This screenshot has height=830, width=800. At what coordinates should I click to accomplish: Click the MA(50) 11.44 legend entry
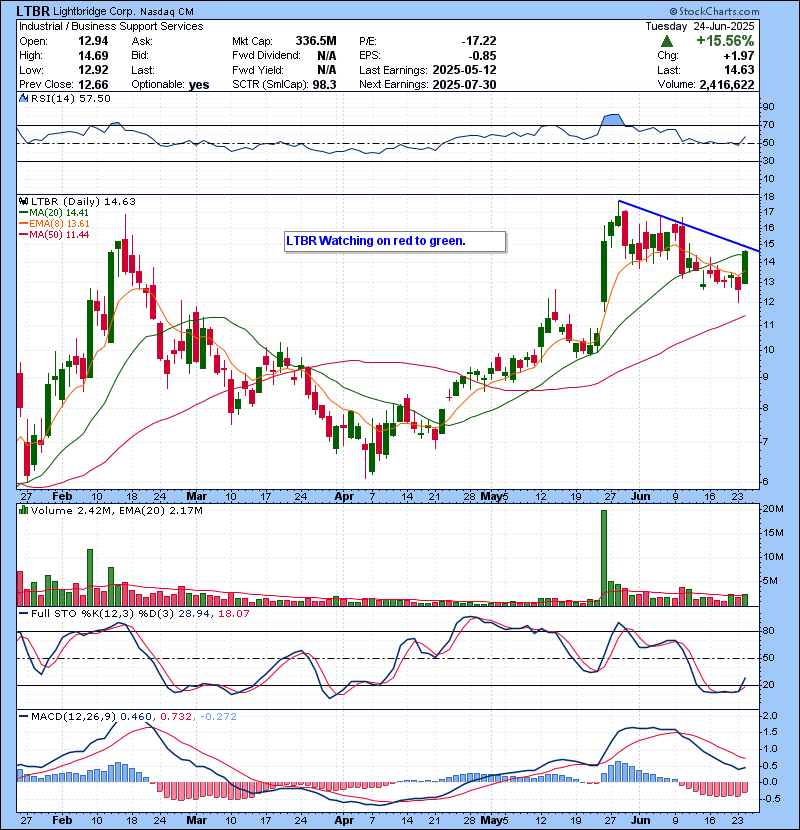[54, 235]
